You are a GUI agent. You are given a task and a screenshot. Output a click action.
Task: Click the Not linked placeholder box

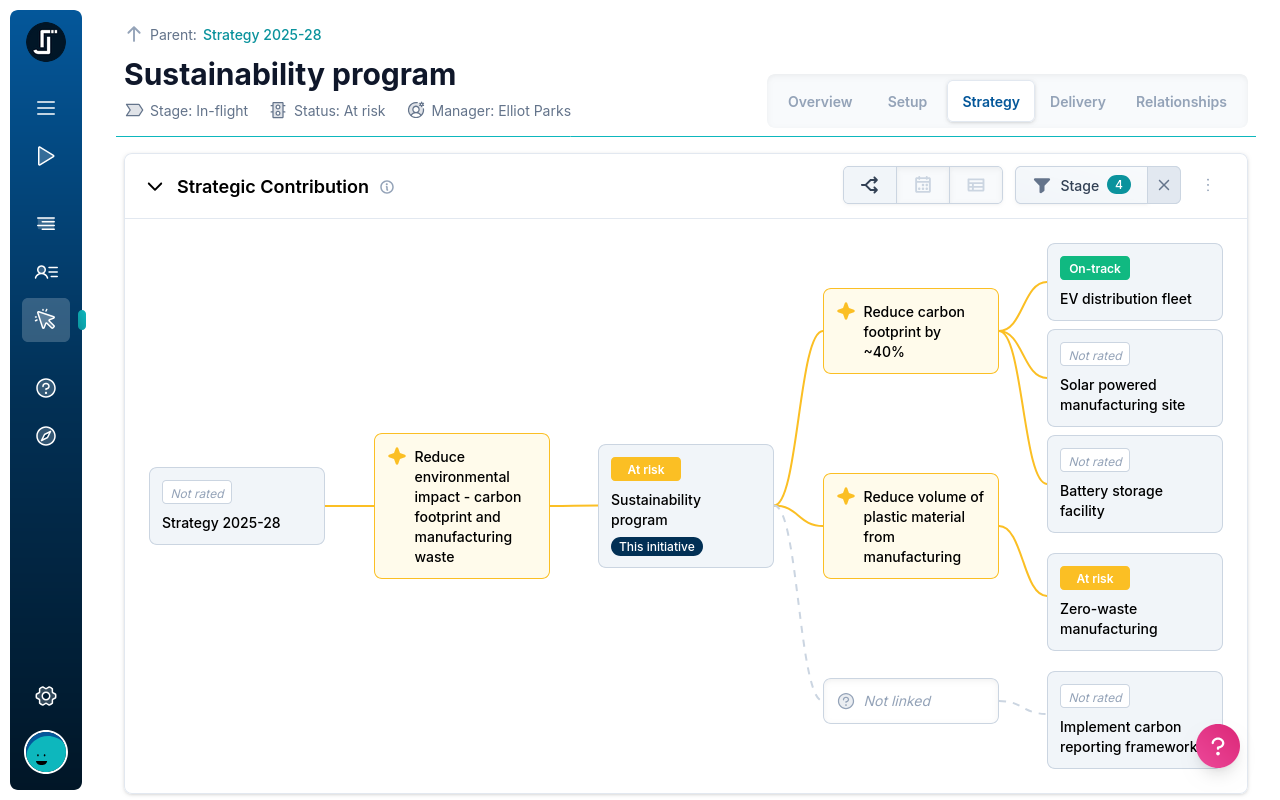[911, 701]
